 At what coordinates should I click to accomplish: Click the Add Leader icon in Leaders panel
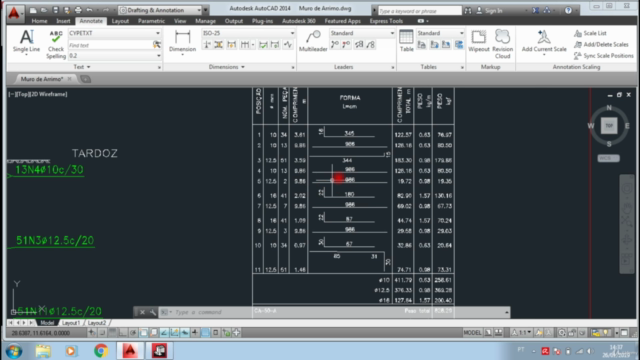coord(335,44)
